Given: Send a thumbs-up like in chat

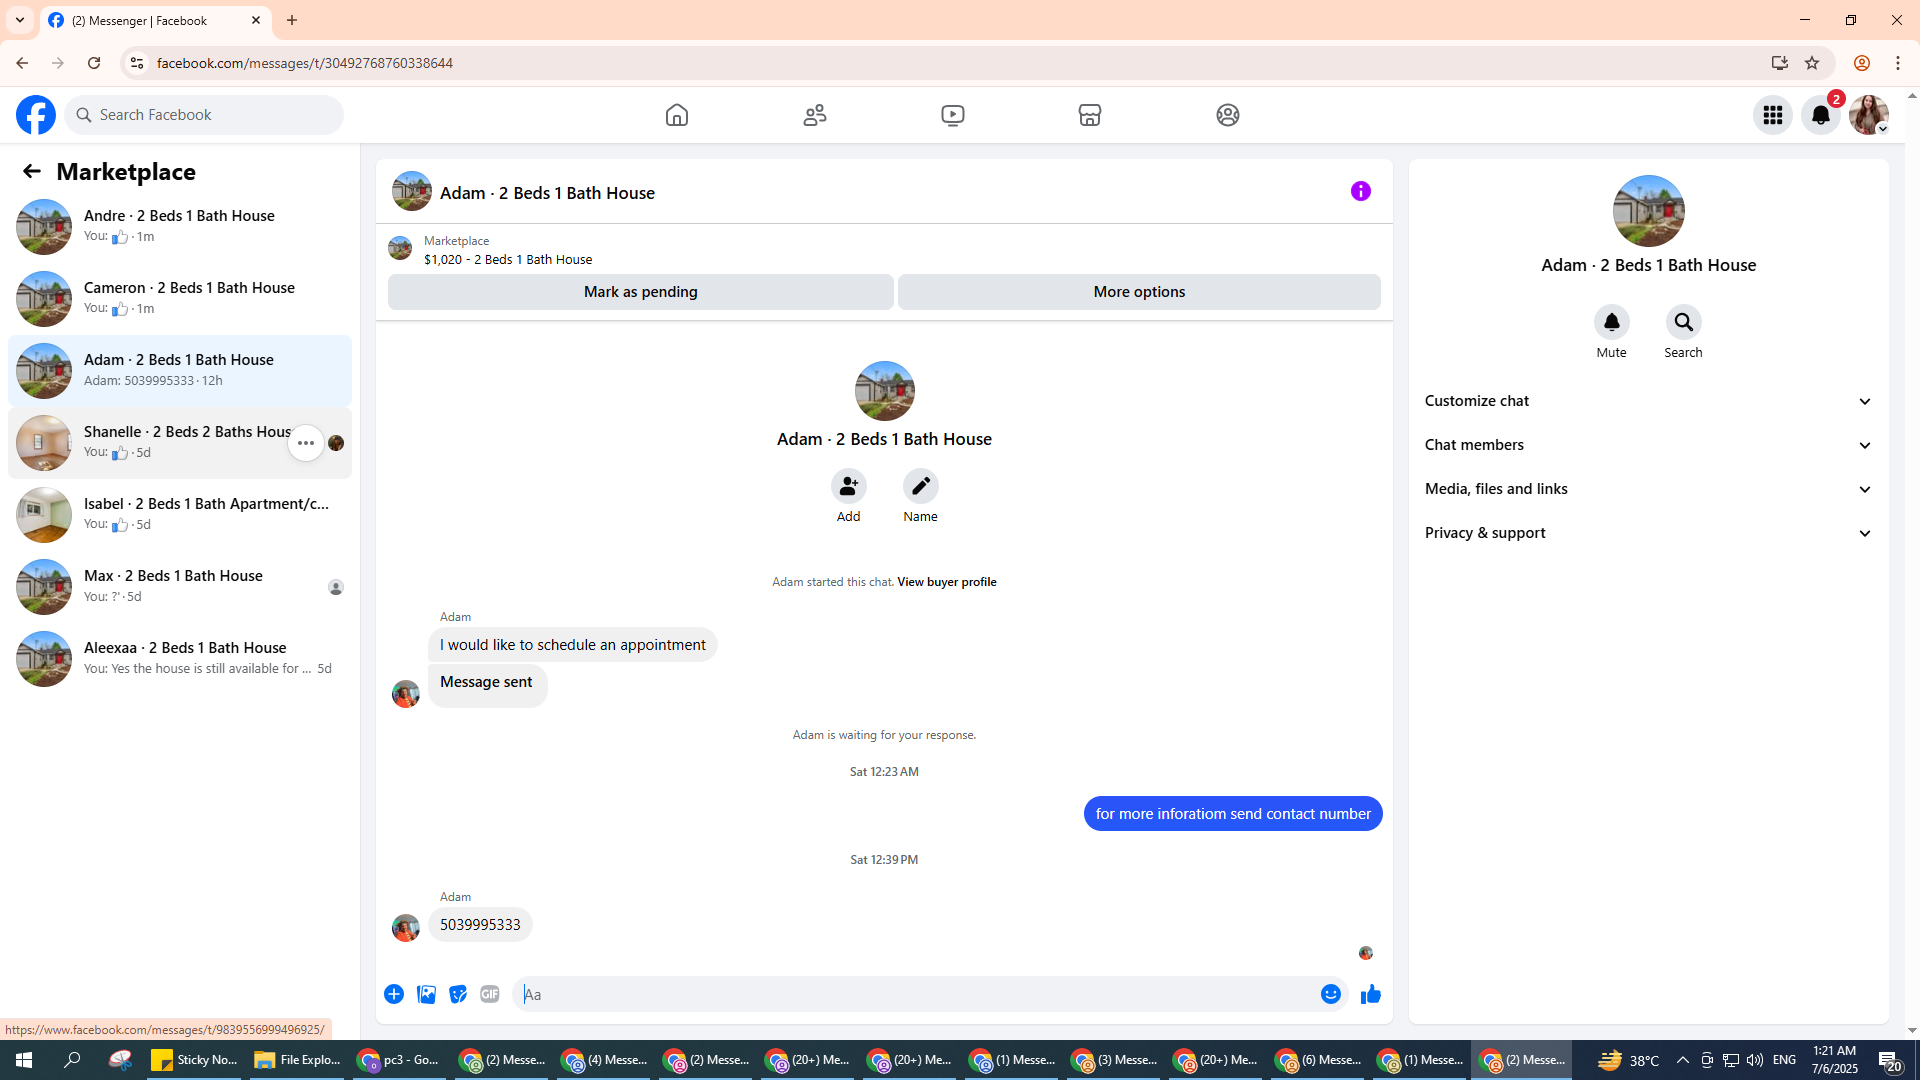Looking at the screenshot, I should point(1370,994).
